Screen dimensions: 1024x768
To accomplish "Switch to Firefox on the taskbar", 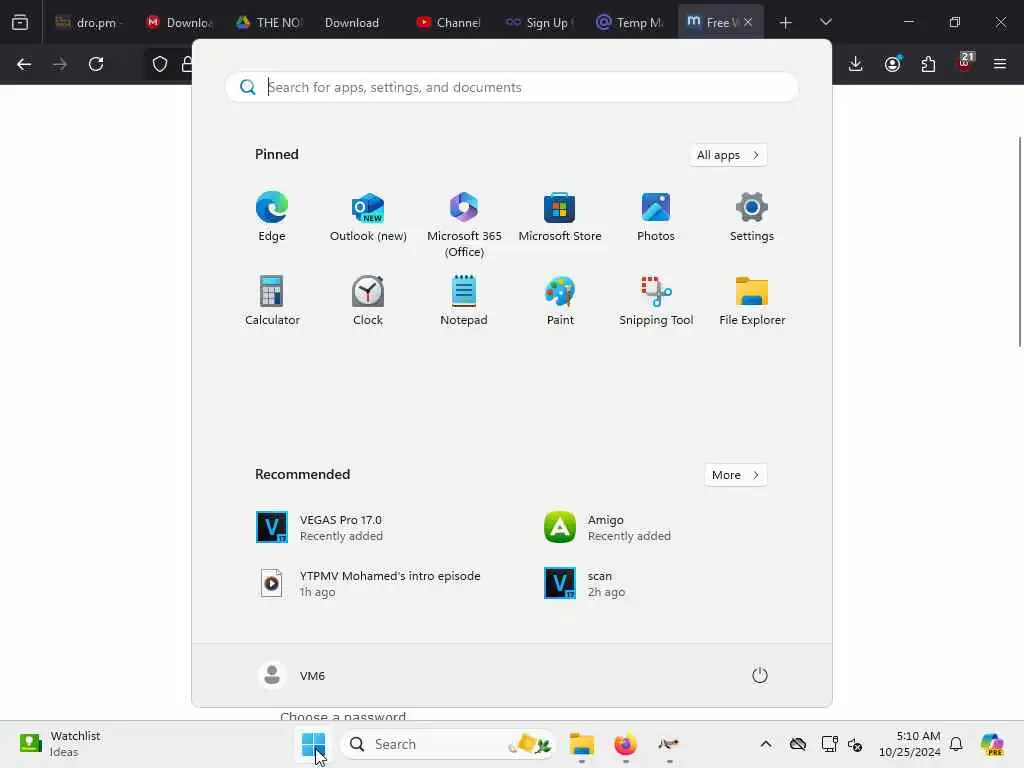I will (625, 744).
